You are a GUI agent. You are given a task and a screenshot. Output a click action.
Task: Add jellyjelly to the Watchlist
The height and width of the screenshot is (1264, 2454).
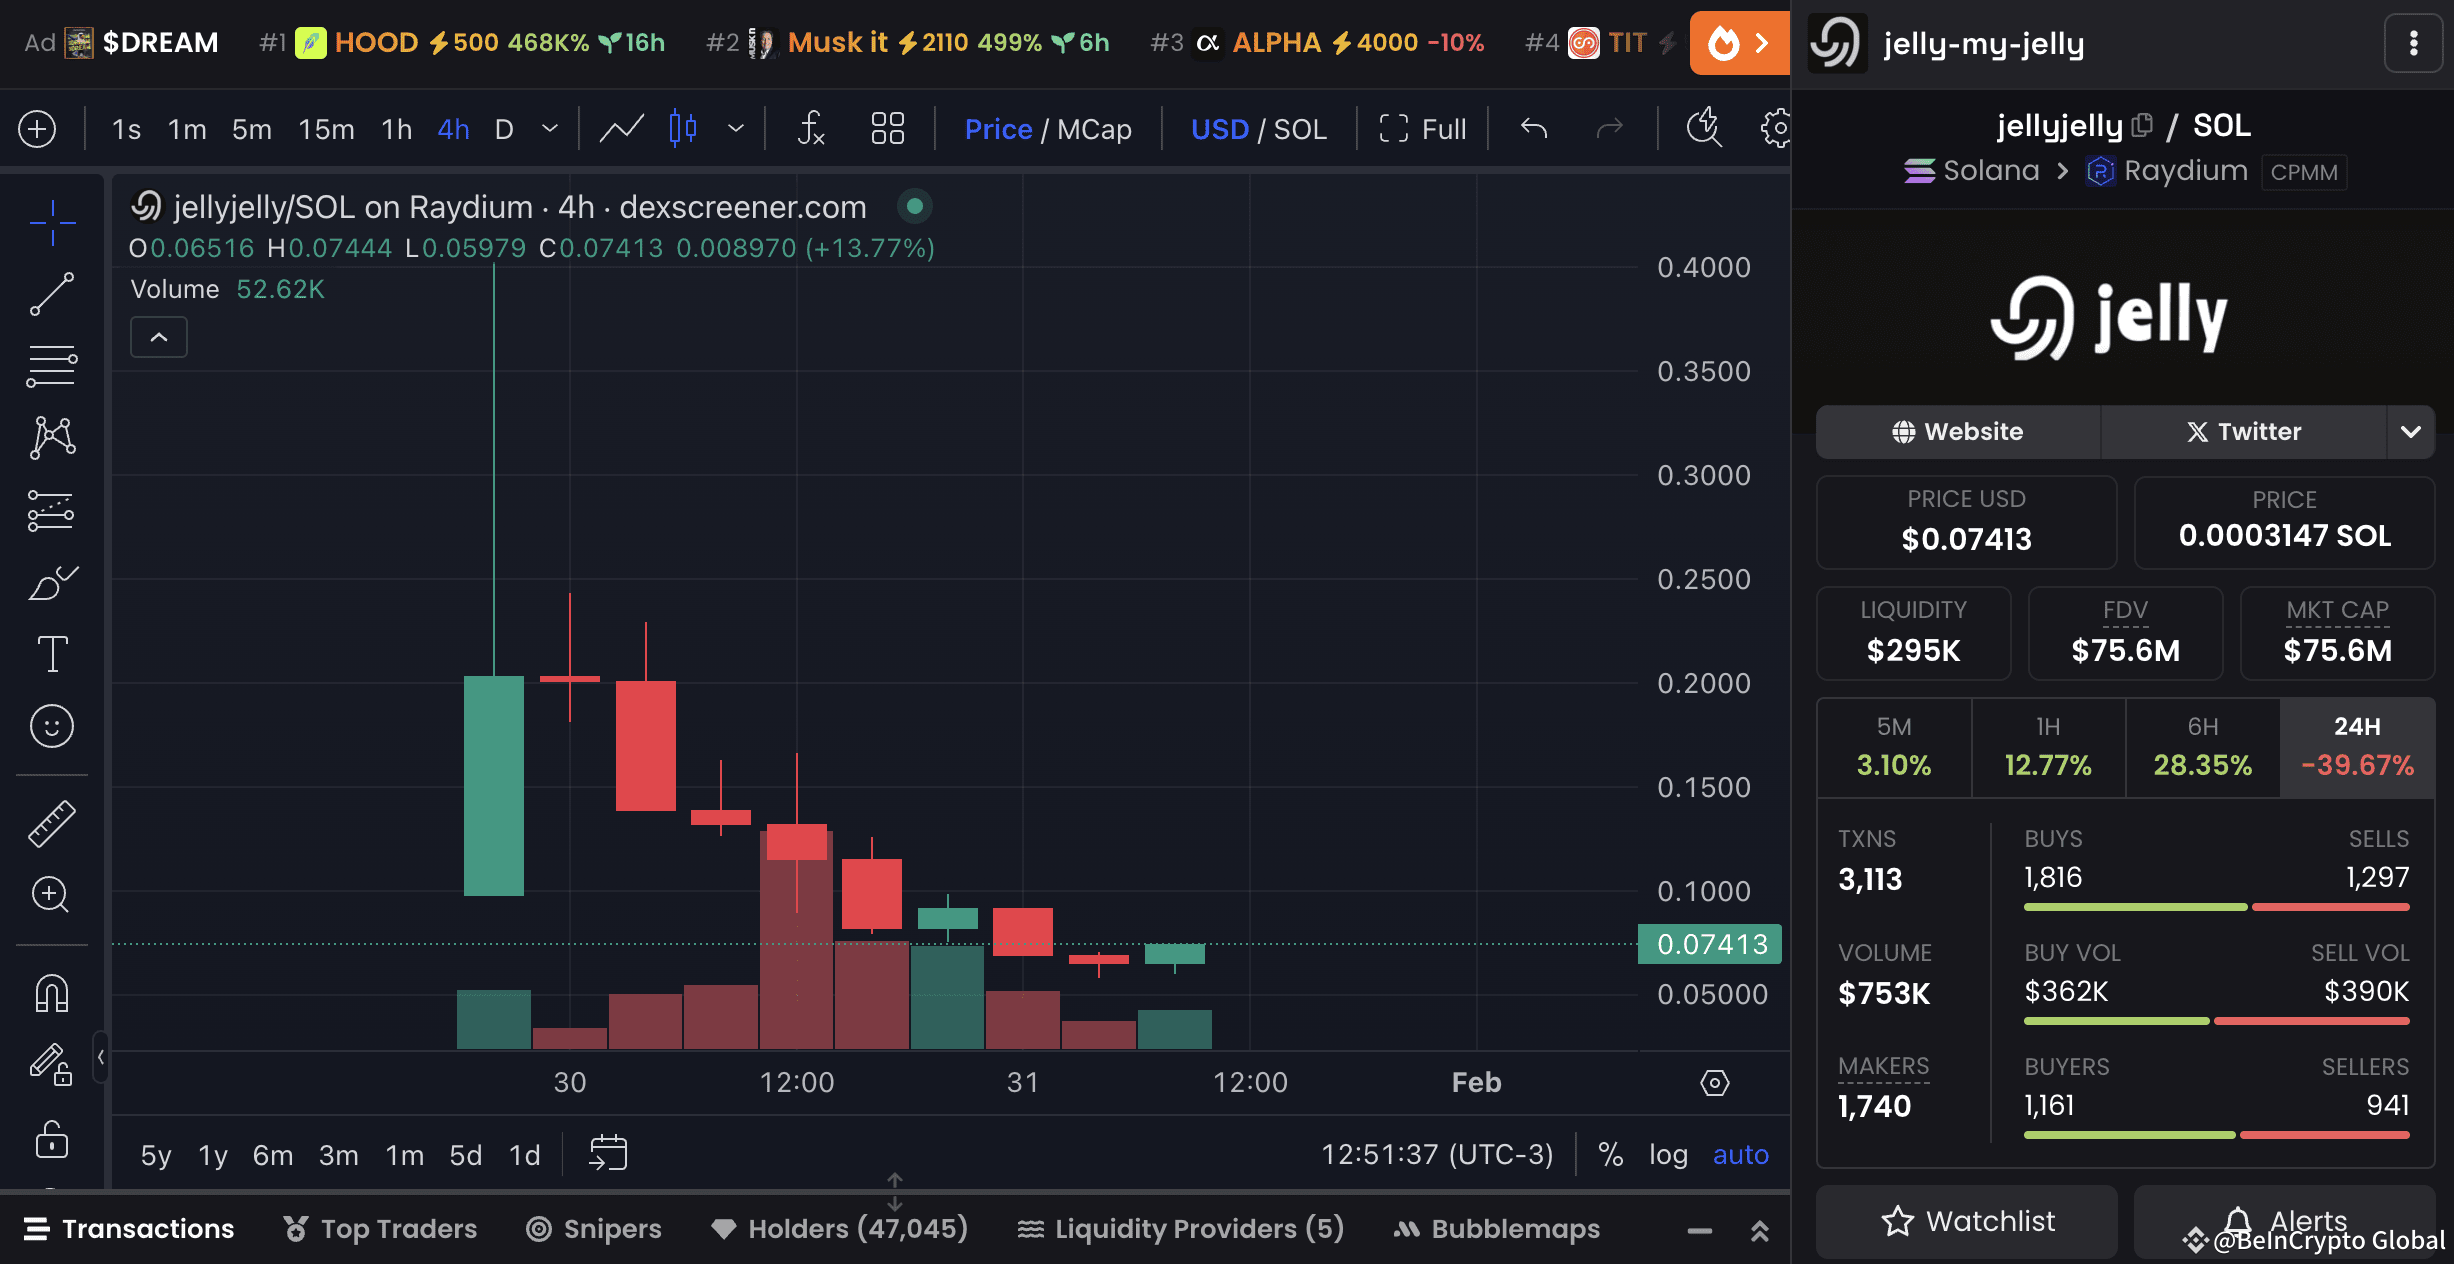click(x=1965, y=1221)
